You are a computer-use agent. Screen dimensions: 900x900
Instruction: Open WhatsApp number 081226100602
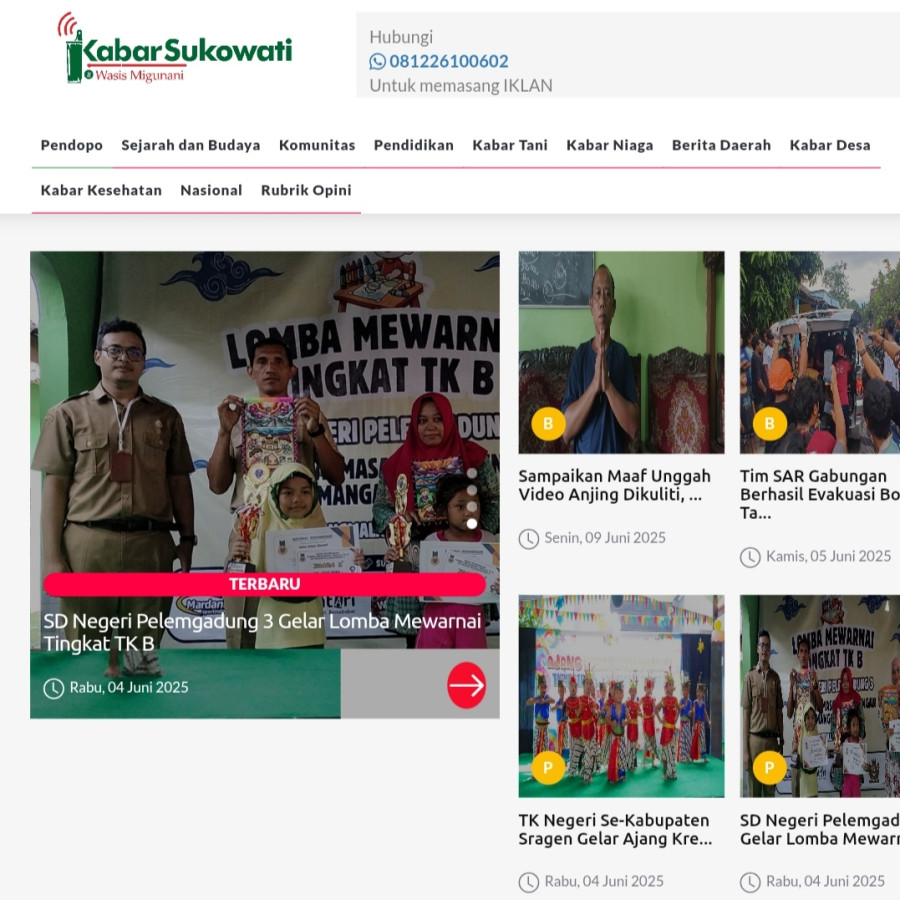[448, 61]
